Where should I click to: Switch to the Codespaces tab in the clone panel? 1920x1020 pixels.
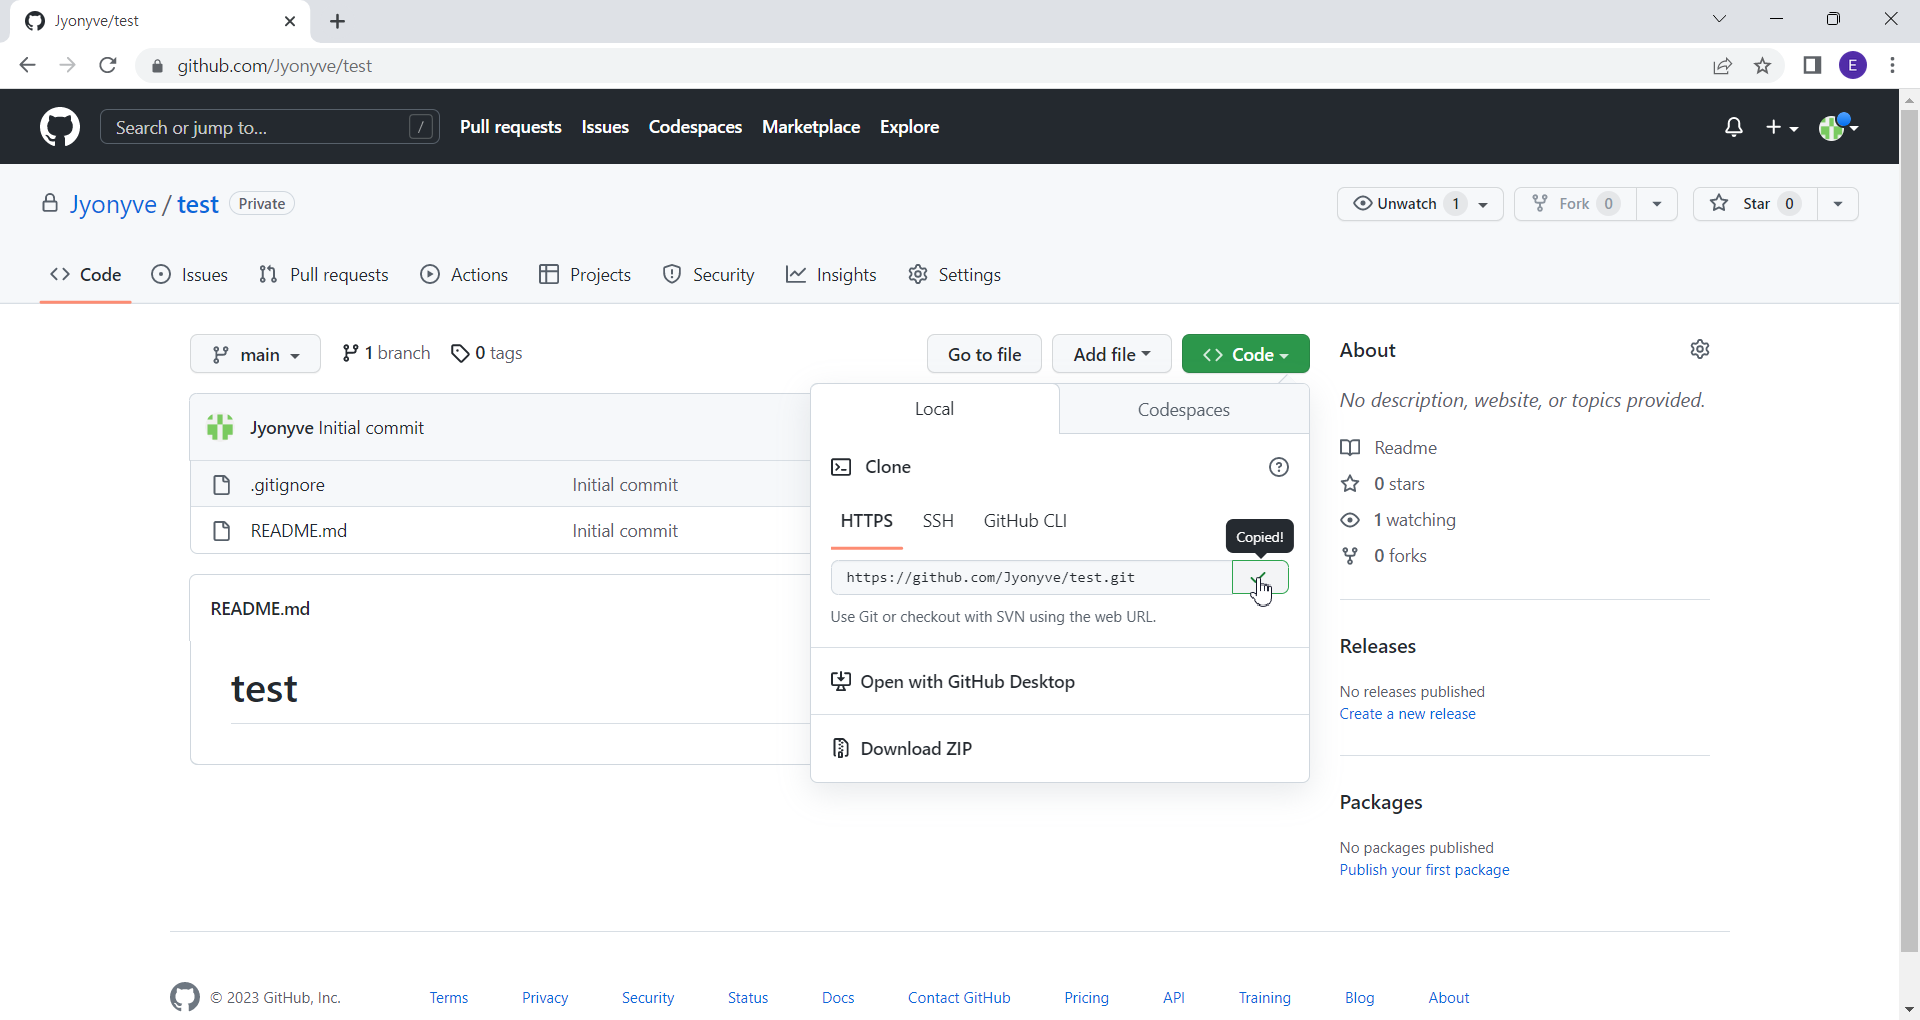pos(1184,410)
